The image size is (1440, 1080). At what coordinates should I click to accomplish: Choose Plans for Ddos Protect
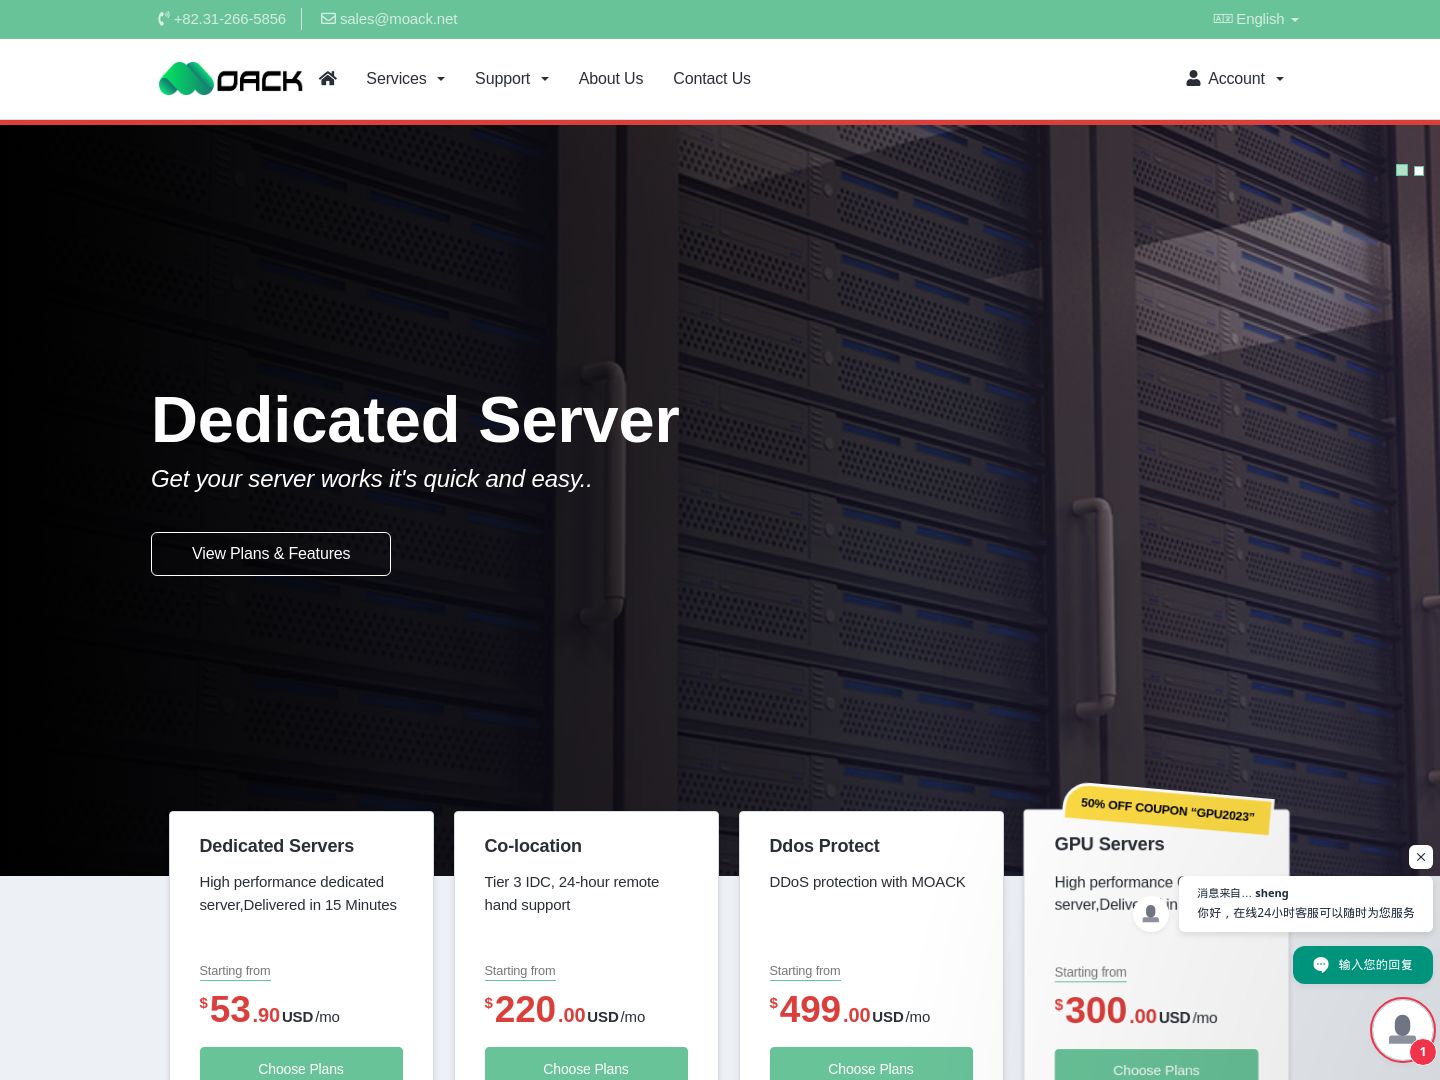(x=871, y=1065)
